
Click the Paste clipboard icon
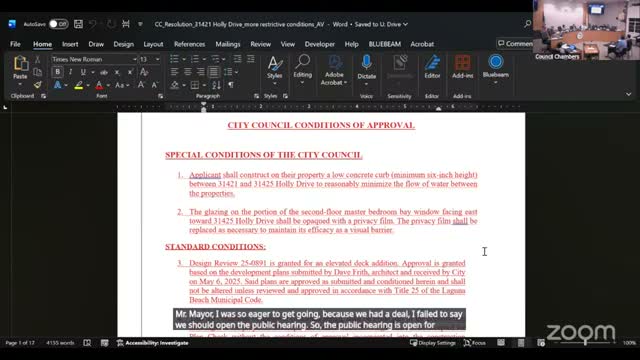[20, 64]
